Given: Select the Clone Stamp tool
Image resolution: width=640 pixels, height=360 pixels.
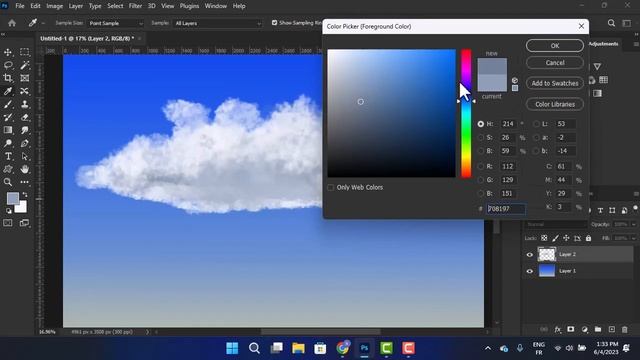Looking at the screenshot, I should [24, 104].
